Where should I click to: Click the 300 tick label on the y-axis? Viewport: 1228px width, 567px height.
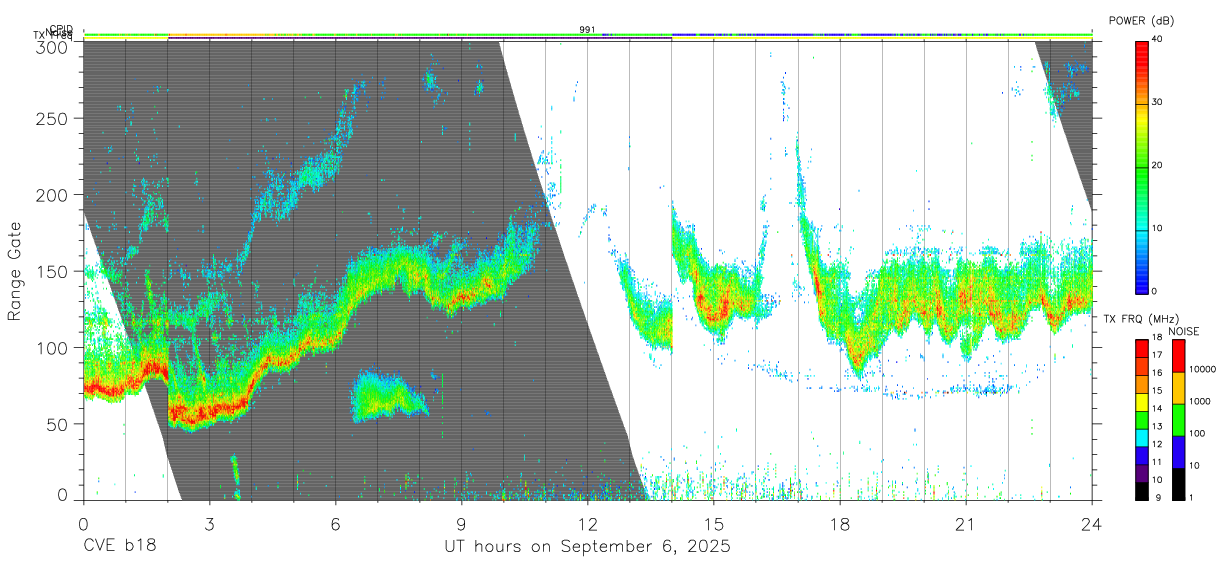(52, 47)
